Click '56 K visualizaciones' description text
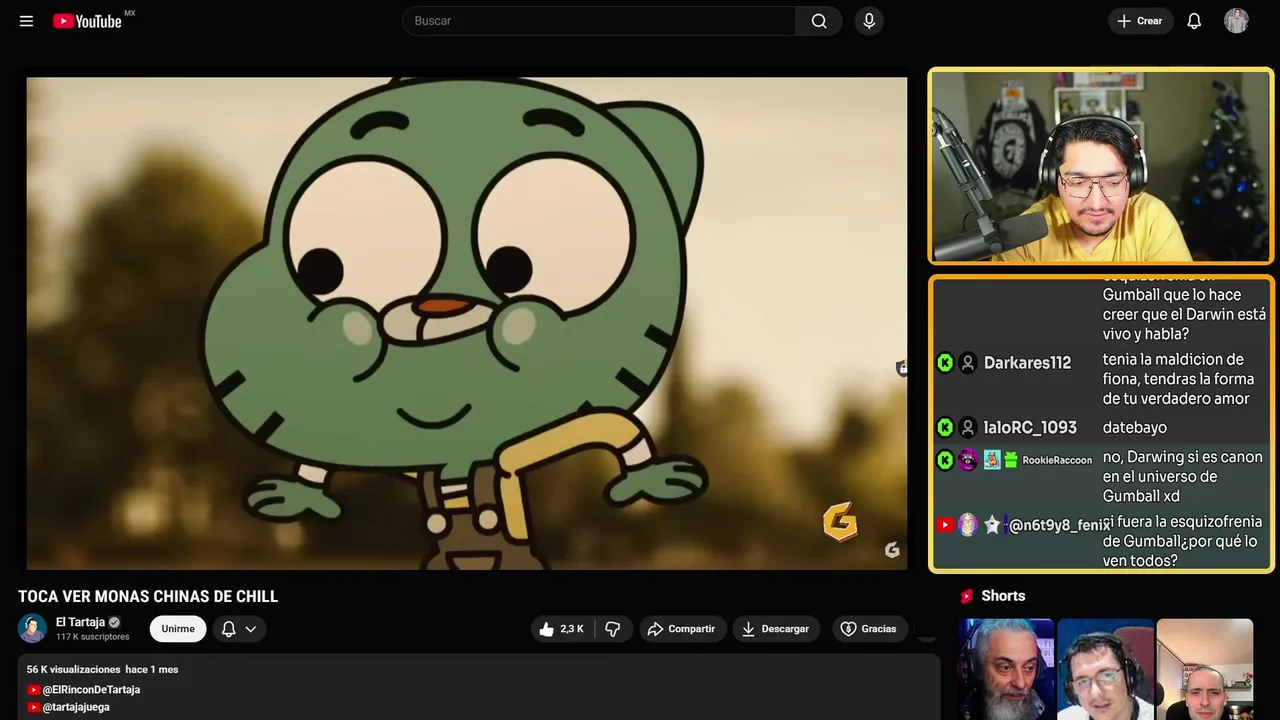 tap(74, 669)
